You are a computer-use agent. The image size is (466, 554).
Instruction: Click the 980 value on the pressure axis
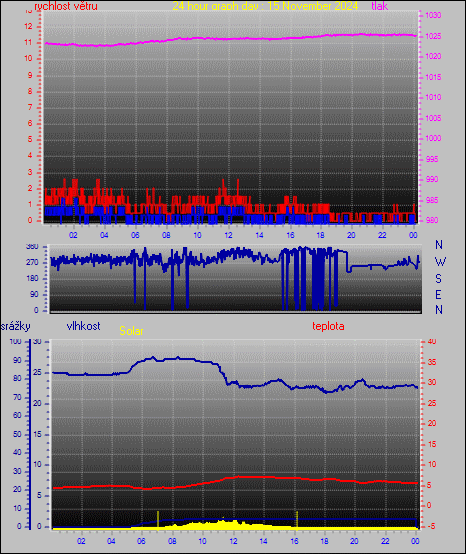[432, 220]
